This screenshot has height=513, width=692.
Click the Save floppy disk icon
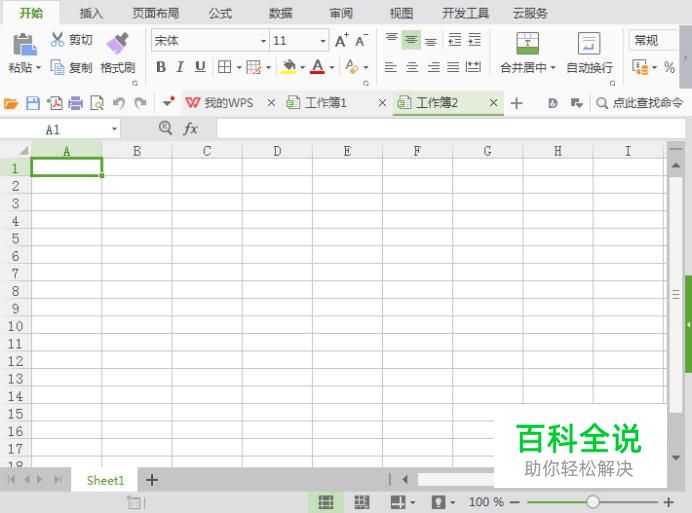coord(33,103)
